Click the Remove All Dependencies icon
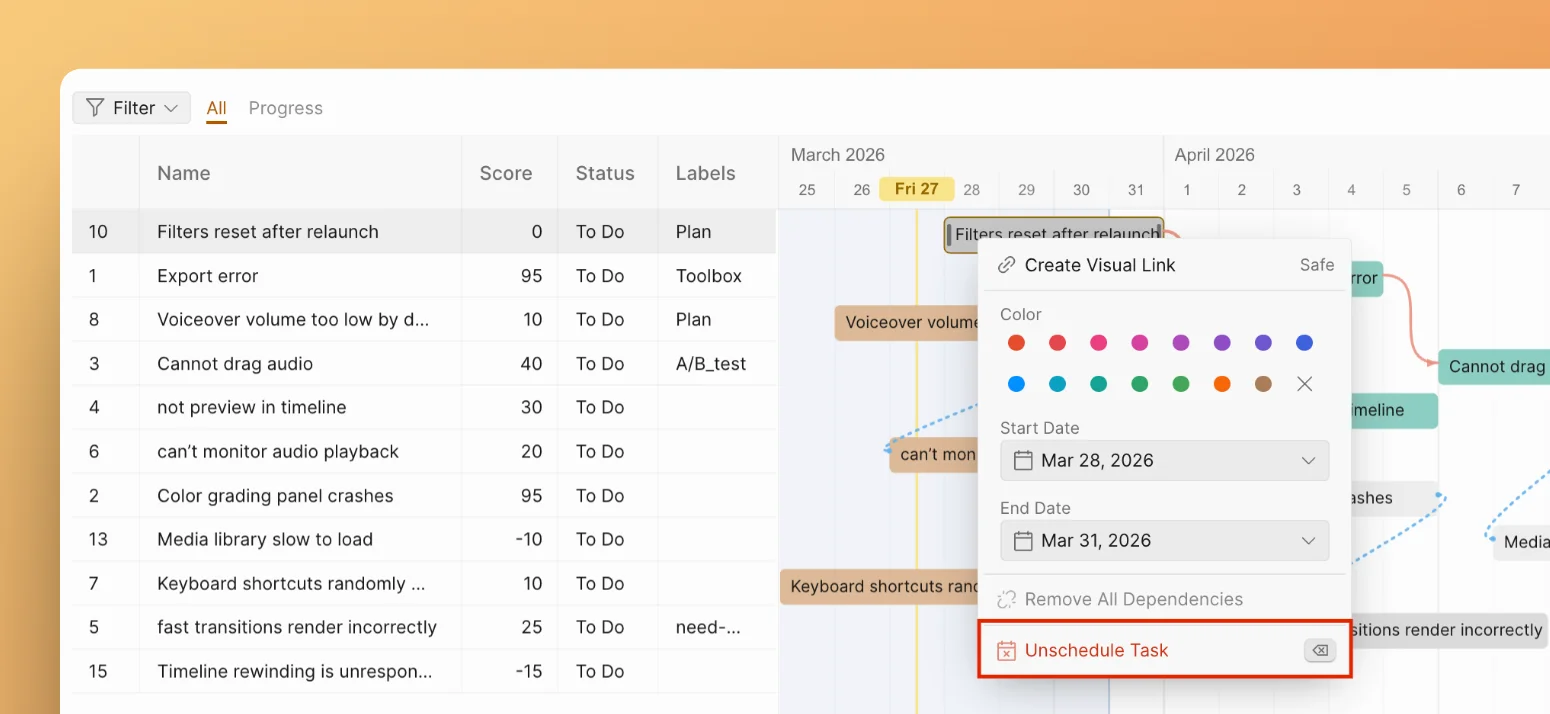 pyautogui.click(x=1007, y=600)
